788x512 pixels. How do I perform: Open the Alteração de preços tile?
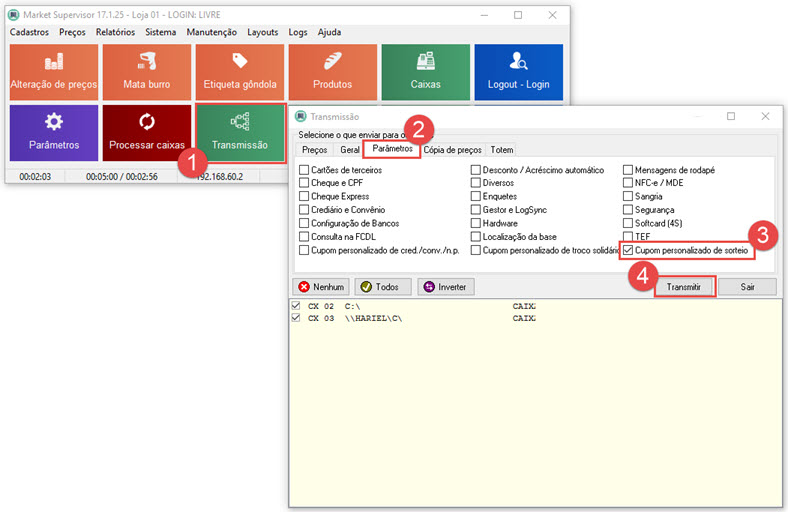(54, 72)
